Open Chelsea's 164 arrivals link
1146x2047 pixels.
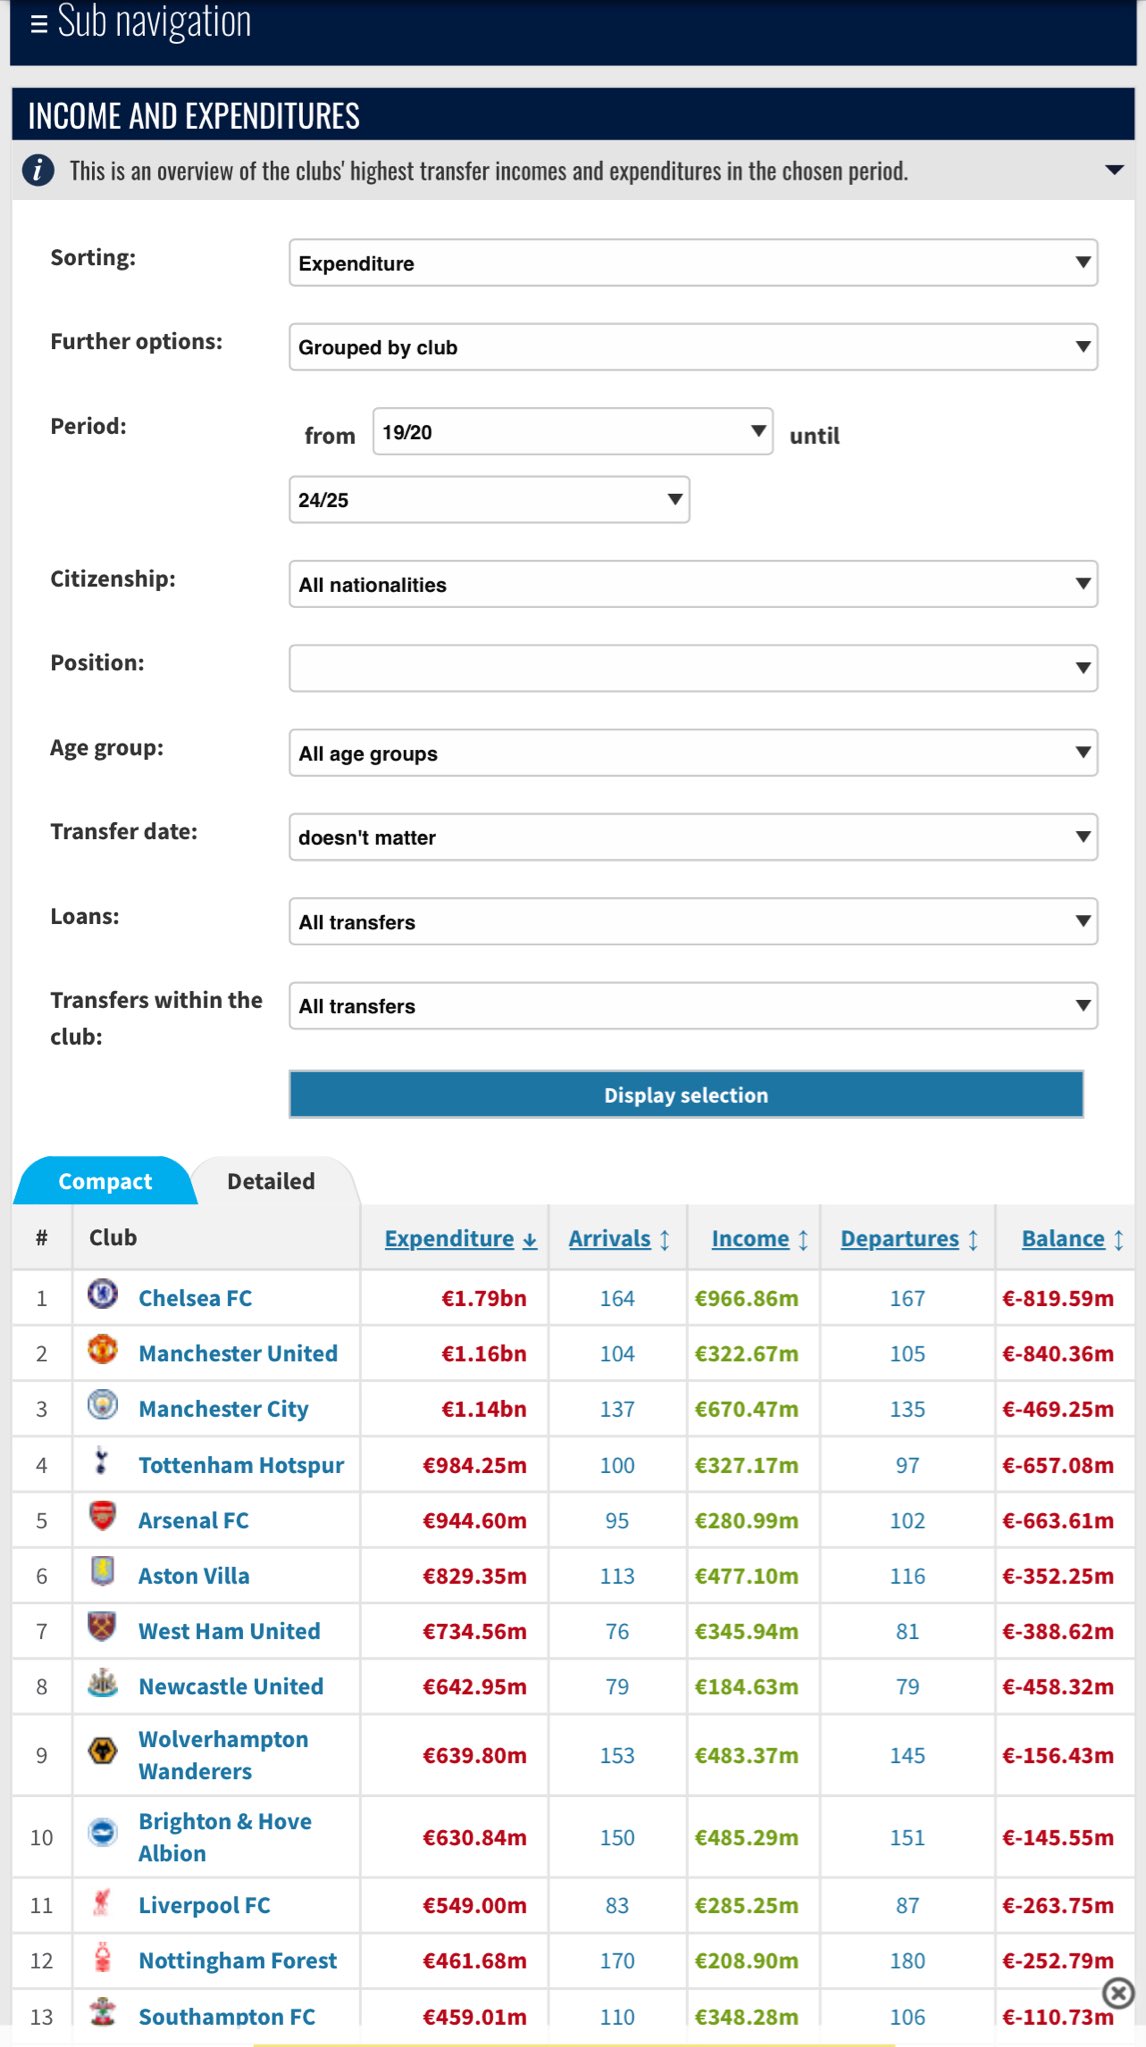pyautogui.click(x=617, y=1298)
